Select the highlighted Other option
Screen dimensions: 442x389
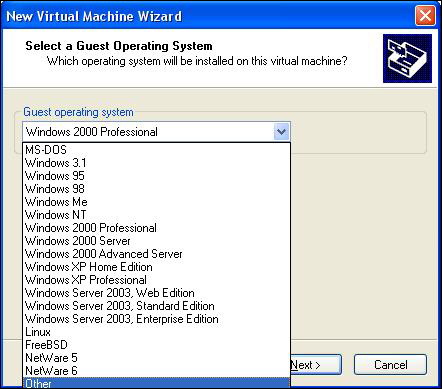click(x=157, y=383)
